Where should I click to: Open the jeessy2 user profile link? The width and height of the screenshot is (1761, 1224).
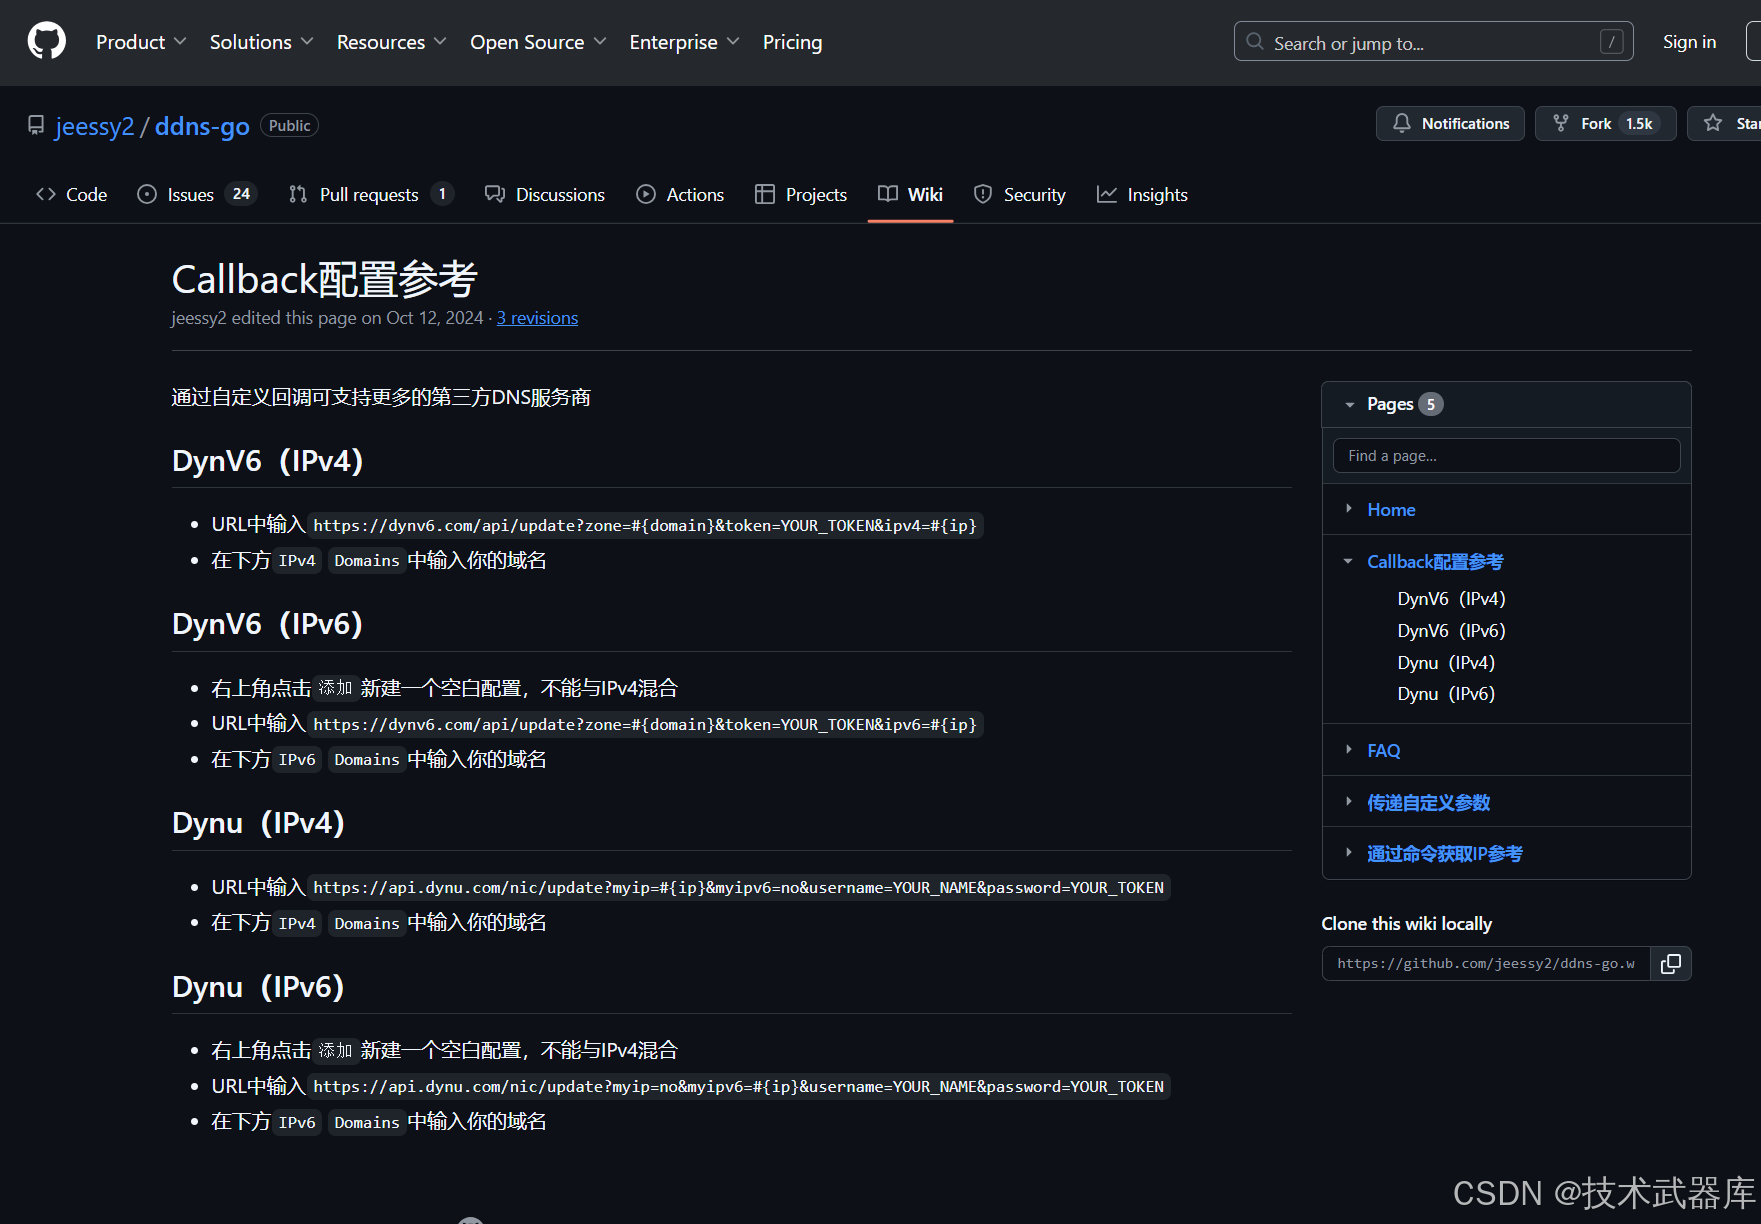pos(95,126)
